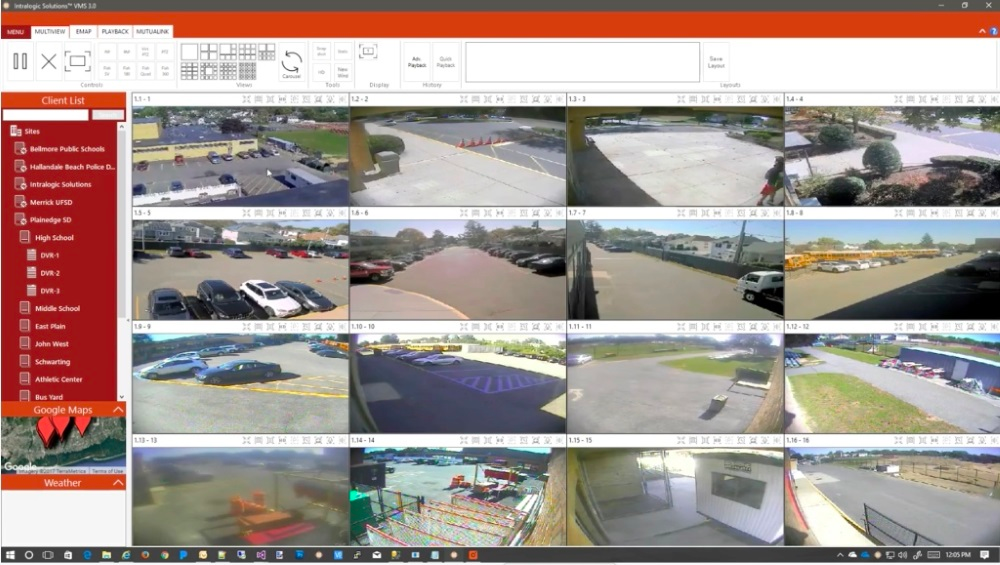Screen dimensions: 1000x565
Task: Click the Client List search field
Action: (45, 115)
